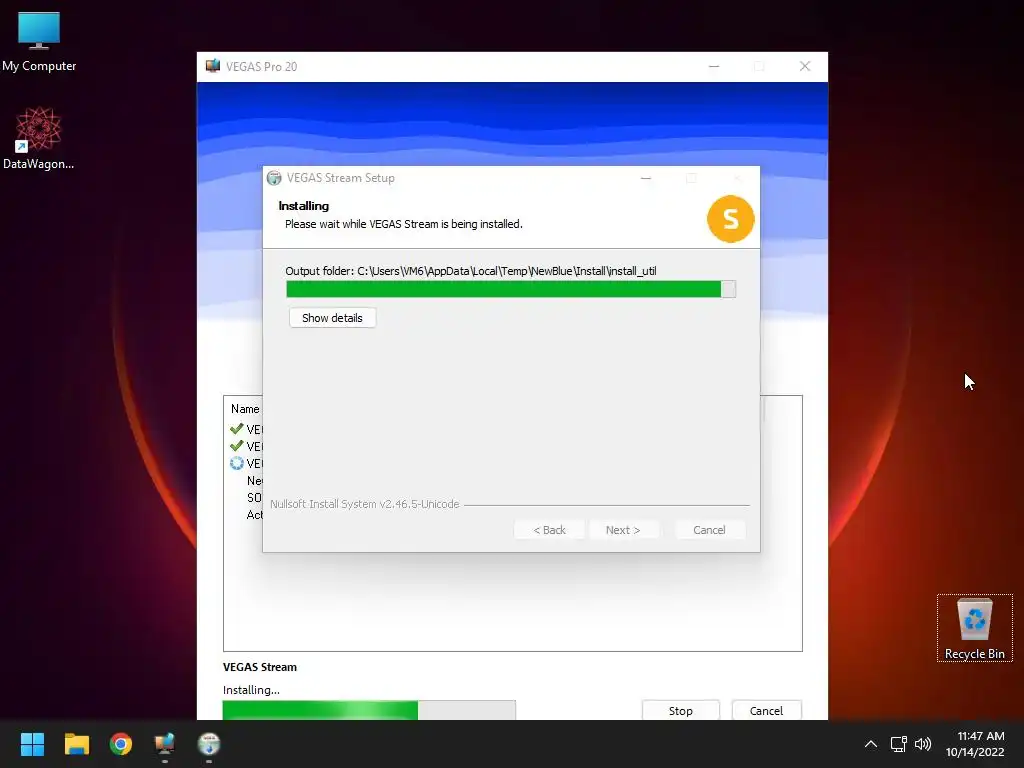Screen dimensions: 1024x768
Task: Open the volume control in system tray
Action: pyautogui.click(x=923, y=744)
